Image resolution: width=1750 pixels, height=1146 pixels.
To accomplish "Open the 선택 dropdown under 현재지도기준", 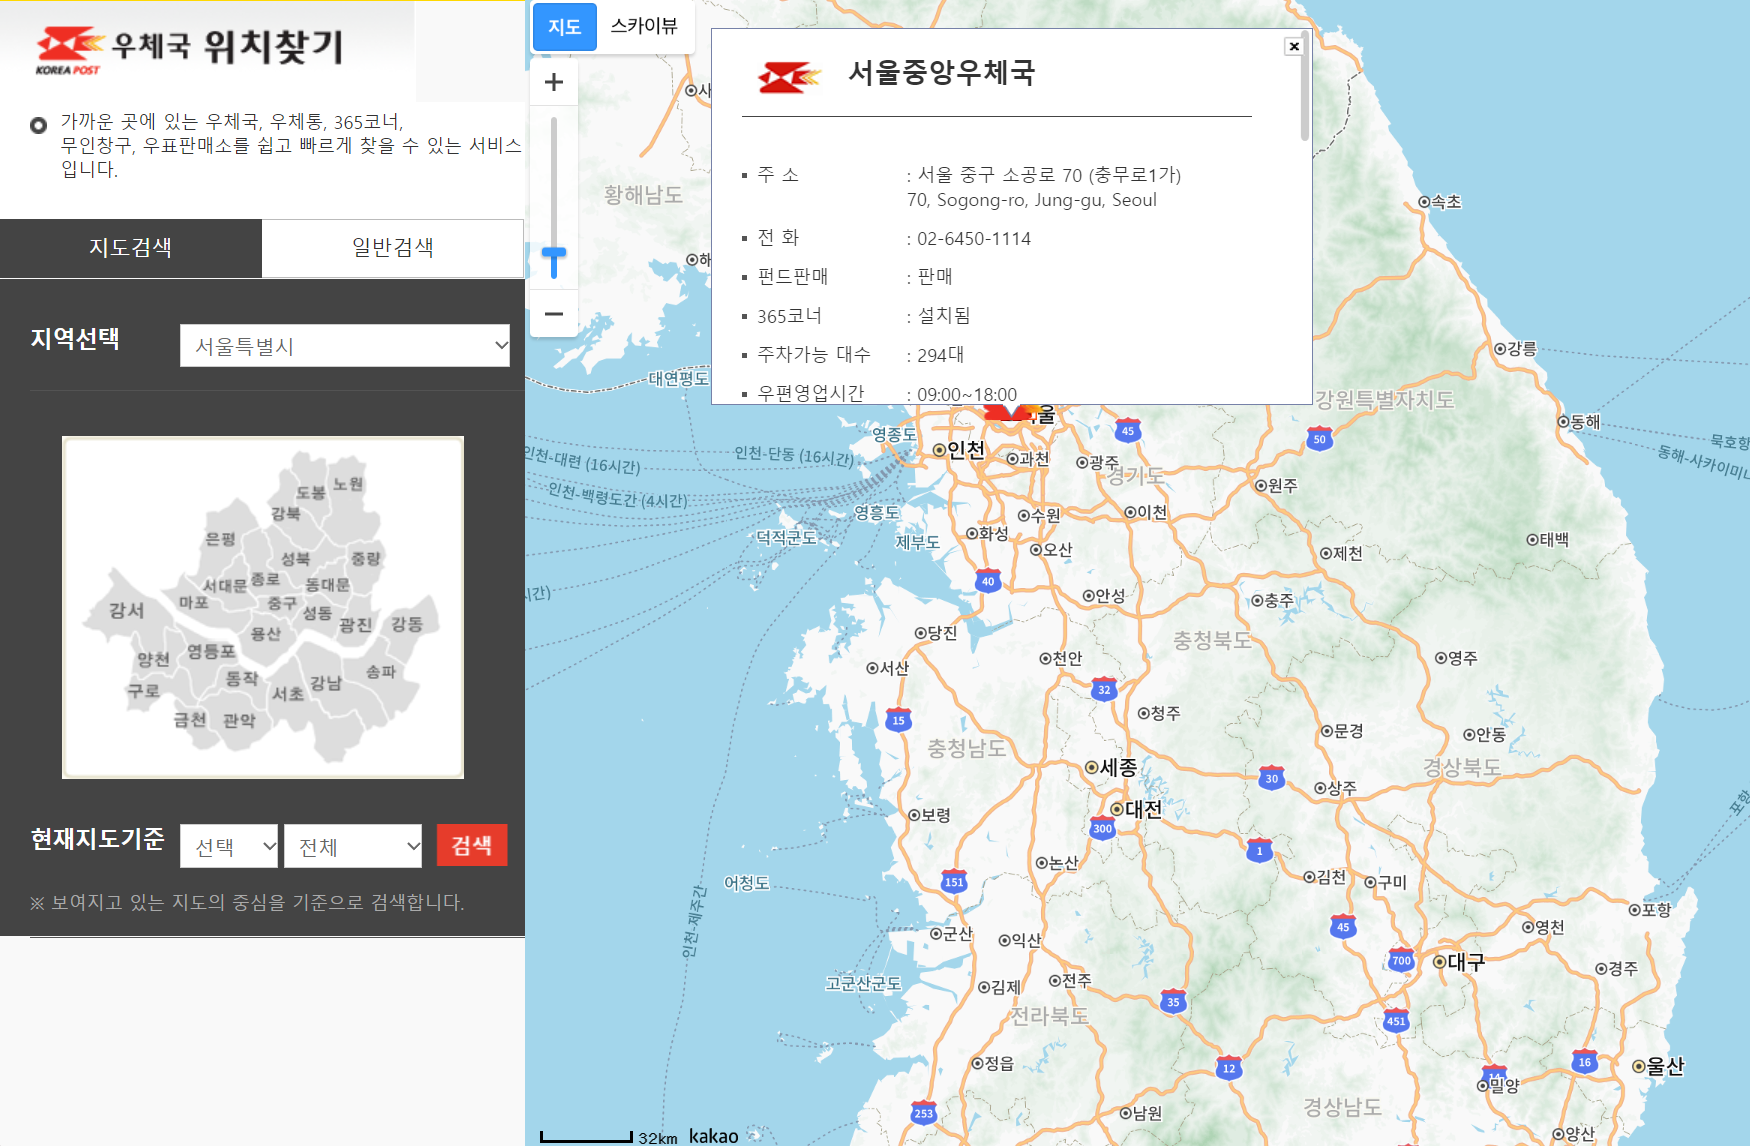I will (x=228, y=845).
